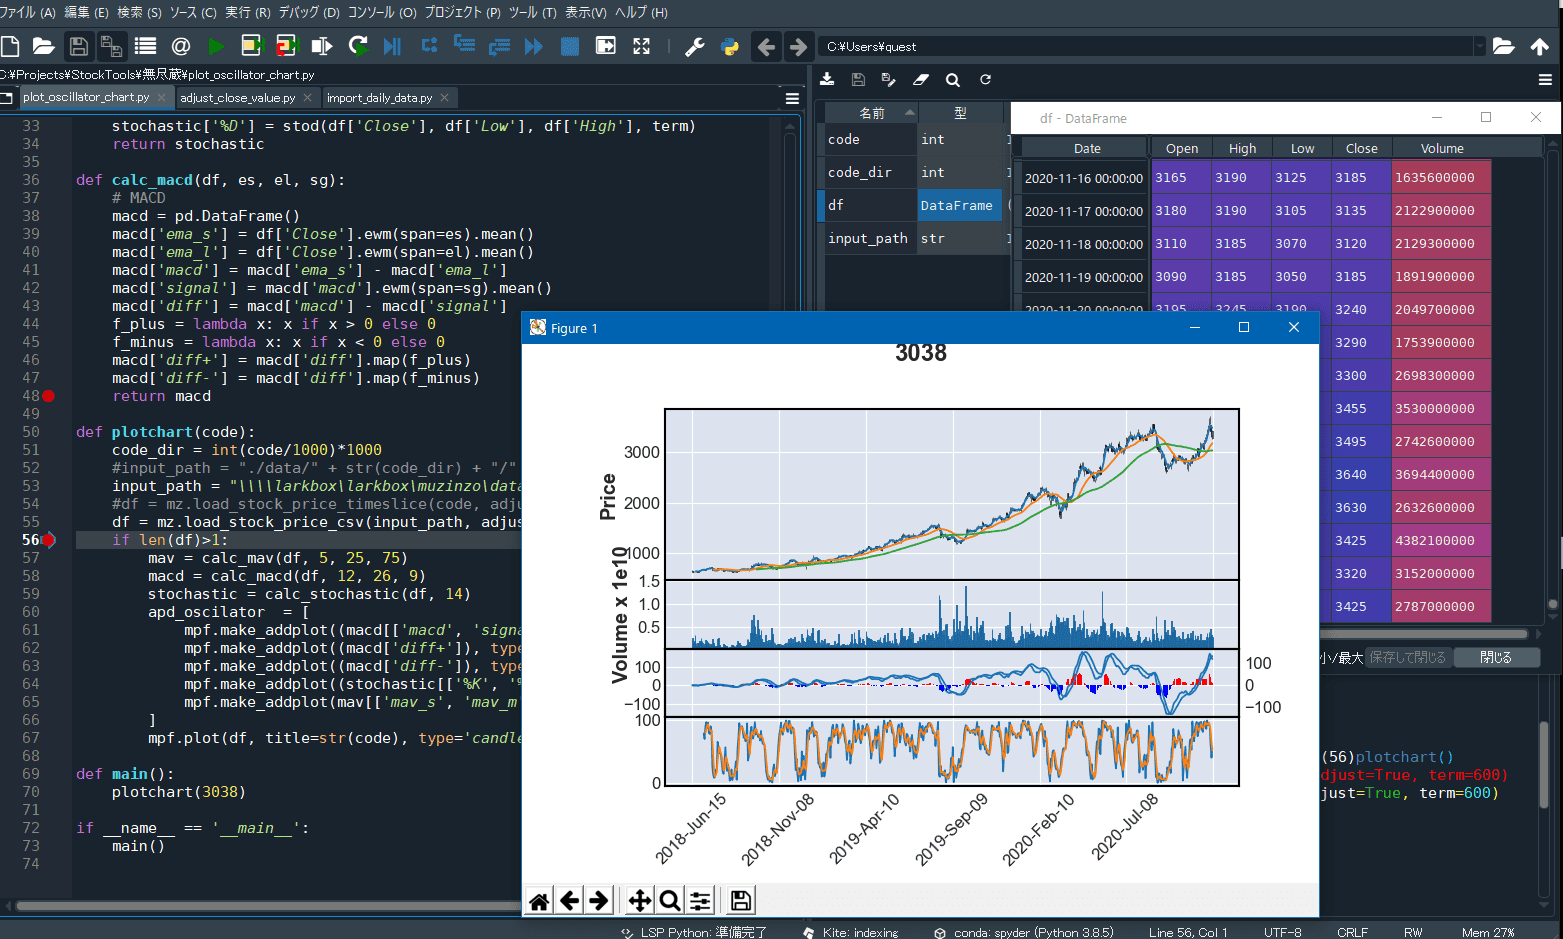Image resolution: width=1563 pixels, height=939 pixels.
Task: Sort variables by 名前 column header
Action: [871, 112]
